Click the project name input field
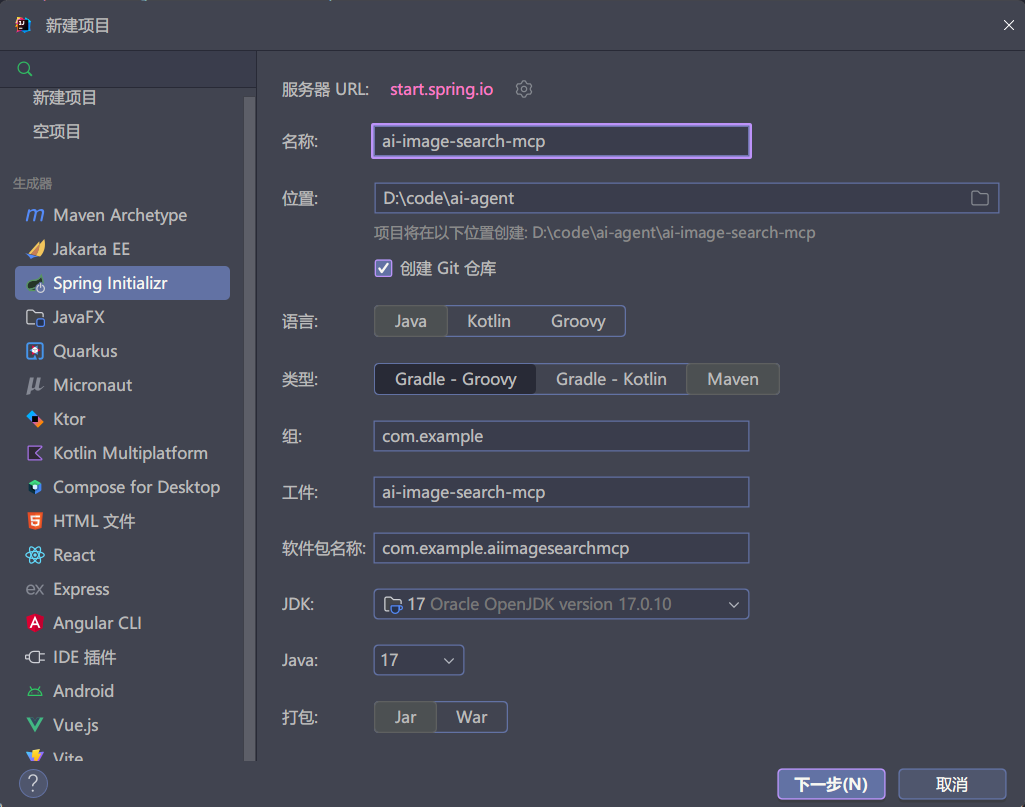This screenshot has height=807, width=1025. (561, 141)
